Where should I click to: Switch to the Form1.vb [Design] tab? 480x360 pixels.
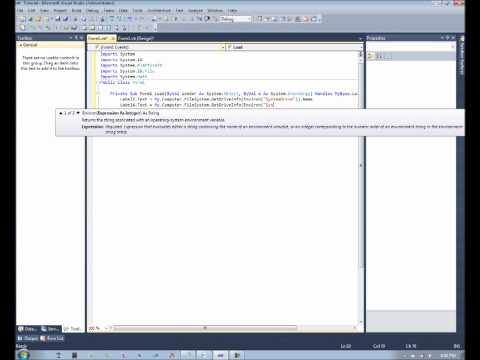[135, 38]
